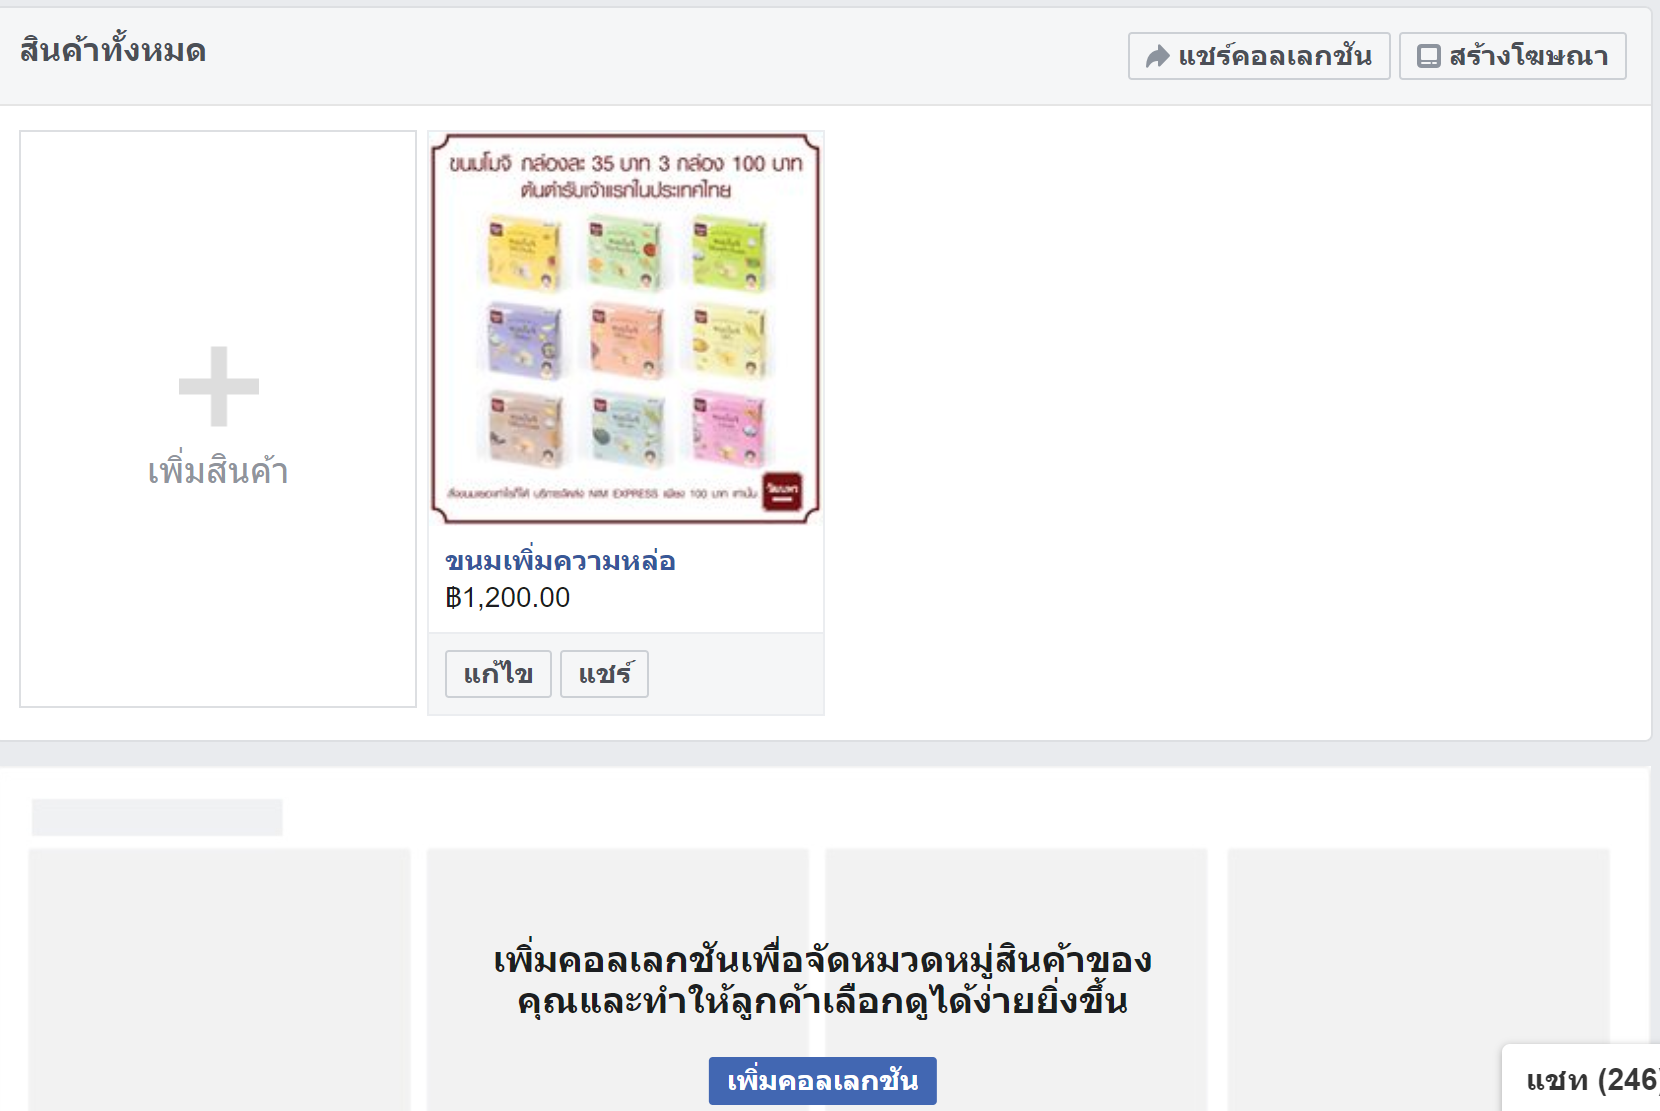Image resolution: width=1660 pixels, height=1111 pixels.
Task: Click the pink mochi box in product photo
Action: pos(727,428)
